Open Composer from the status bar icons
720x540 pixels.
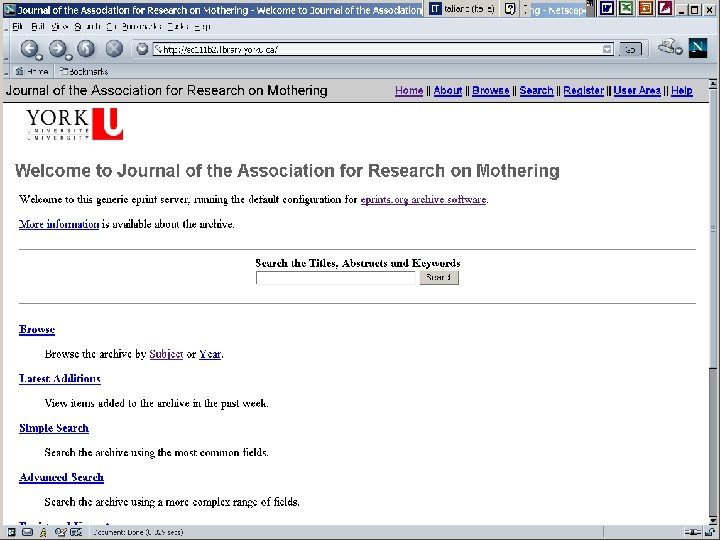point(60,532)
